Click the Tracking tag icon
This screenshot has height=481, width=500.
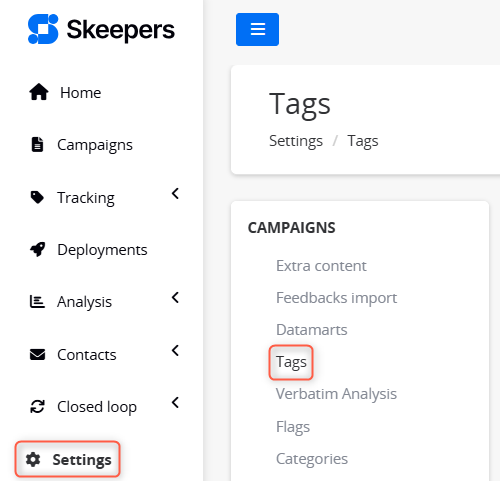tap(37, 197)
